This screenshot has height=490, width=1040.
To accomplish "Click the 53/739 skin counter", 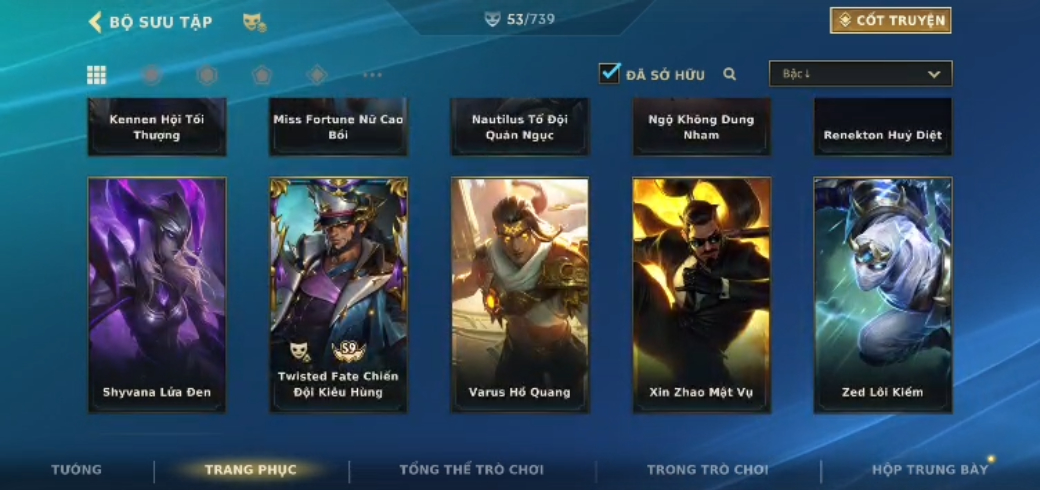I will (520, 19).
